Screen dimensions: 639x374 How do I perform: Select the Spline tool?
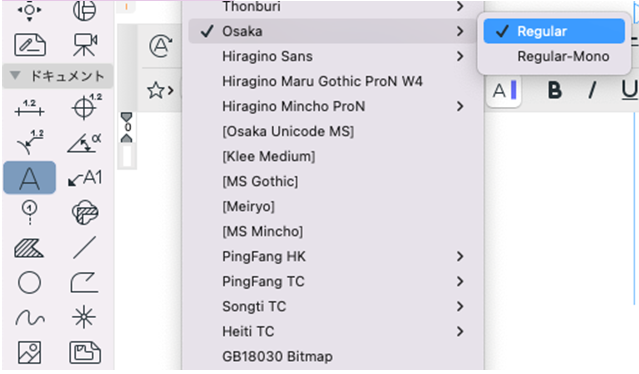(30, 318)
